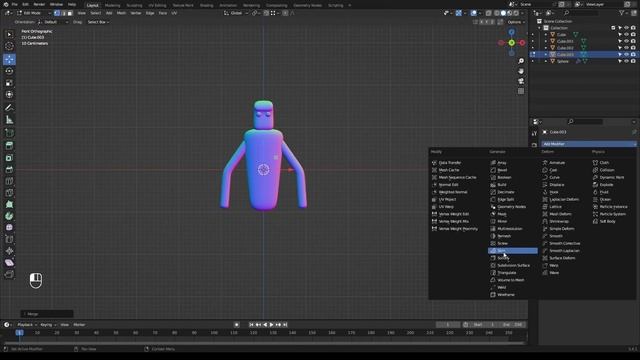Click the blue Z axis on the navigation gizmo
Screen dimensions: 640x360
511,32
